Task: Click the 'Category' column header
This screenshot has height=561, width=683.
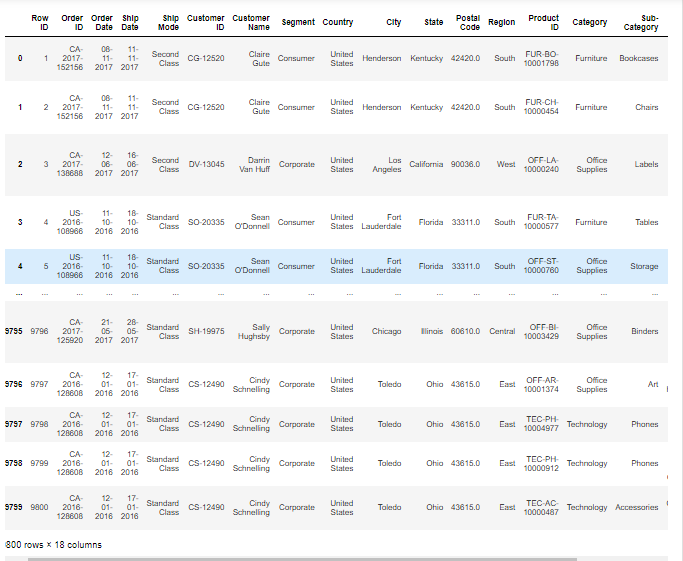Action: [x=589, y=22]
